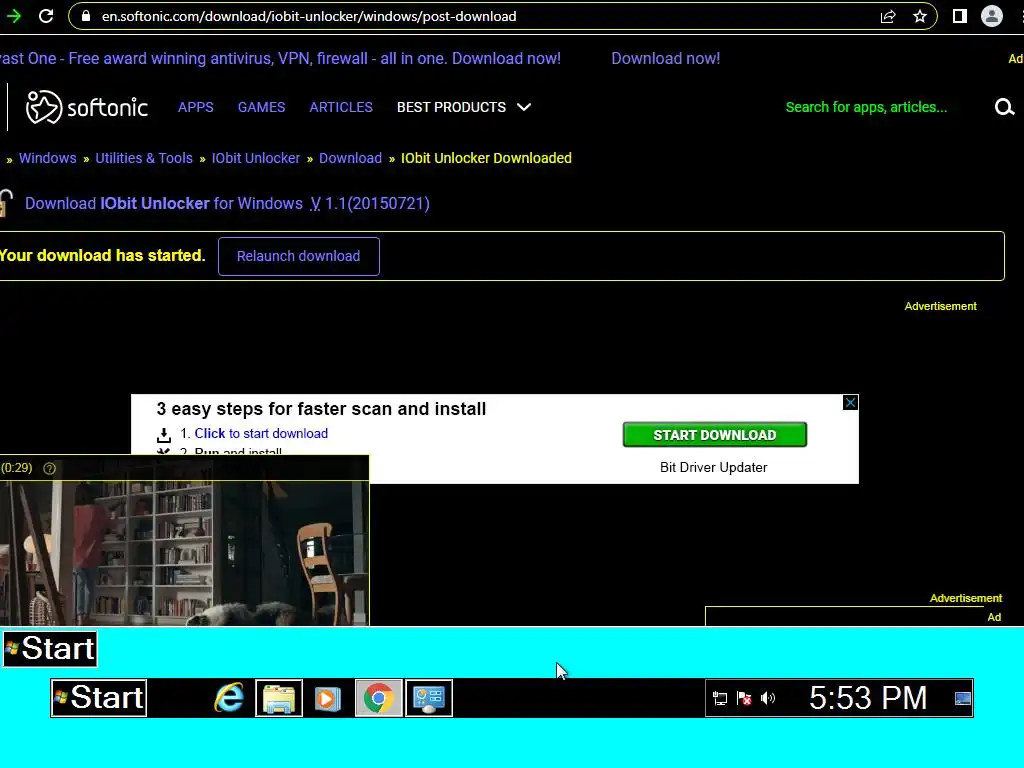Click the Avast 'Download now!' link

click(665, 58)
